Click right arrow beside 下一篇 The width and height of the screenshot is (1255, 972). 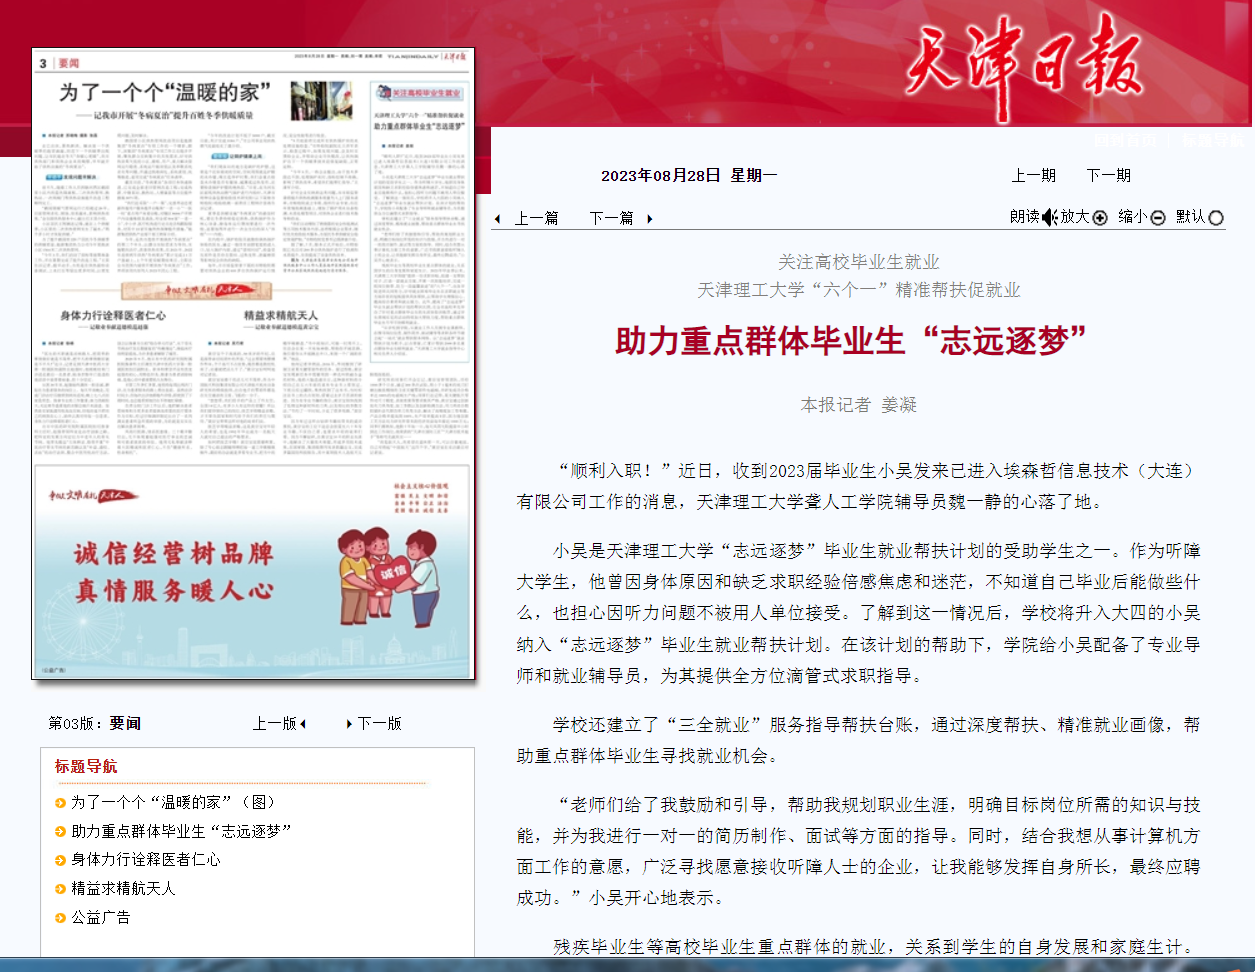(650, 219)
